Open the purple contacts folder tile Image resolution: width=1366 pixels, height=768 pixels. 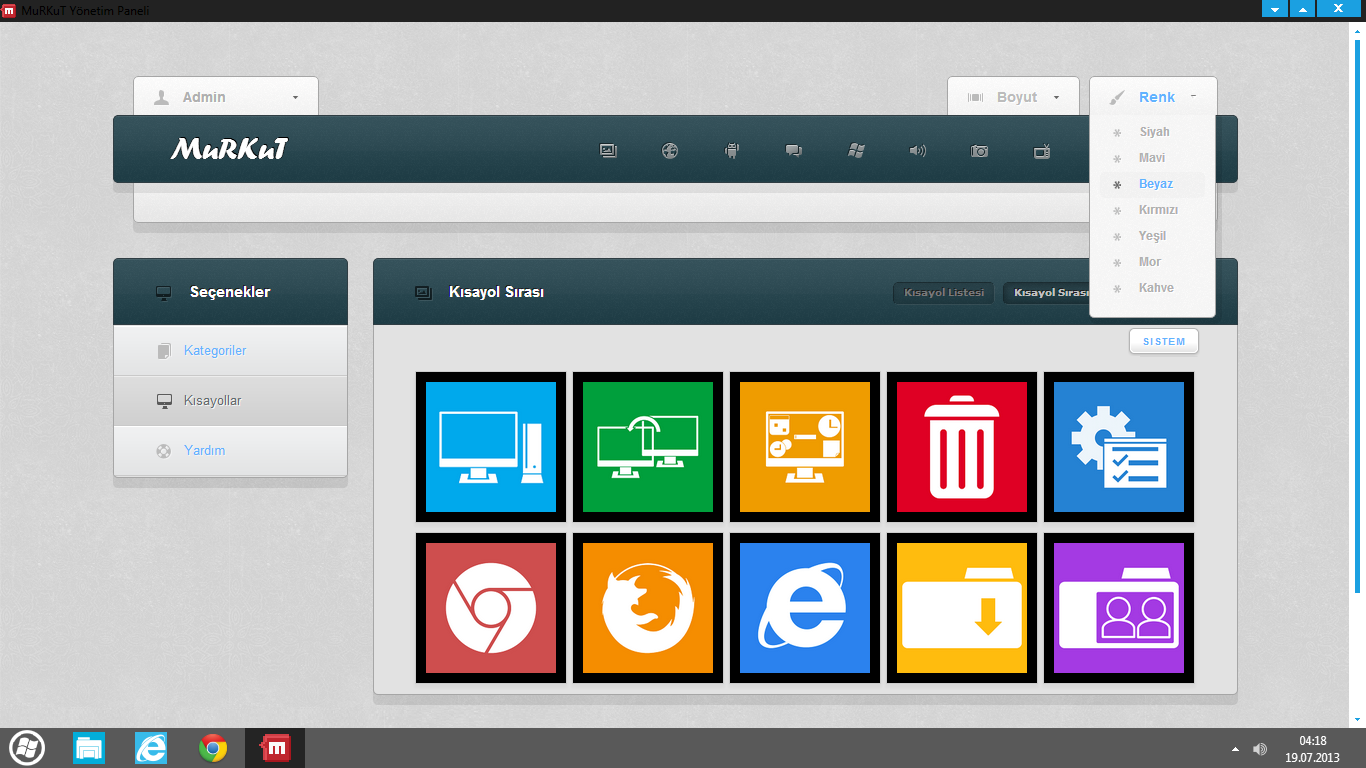click(1119, 608)
